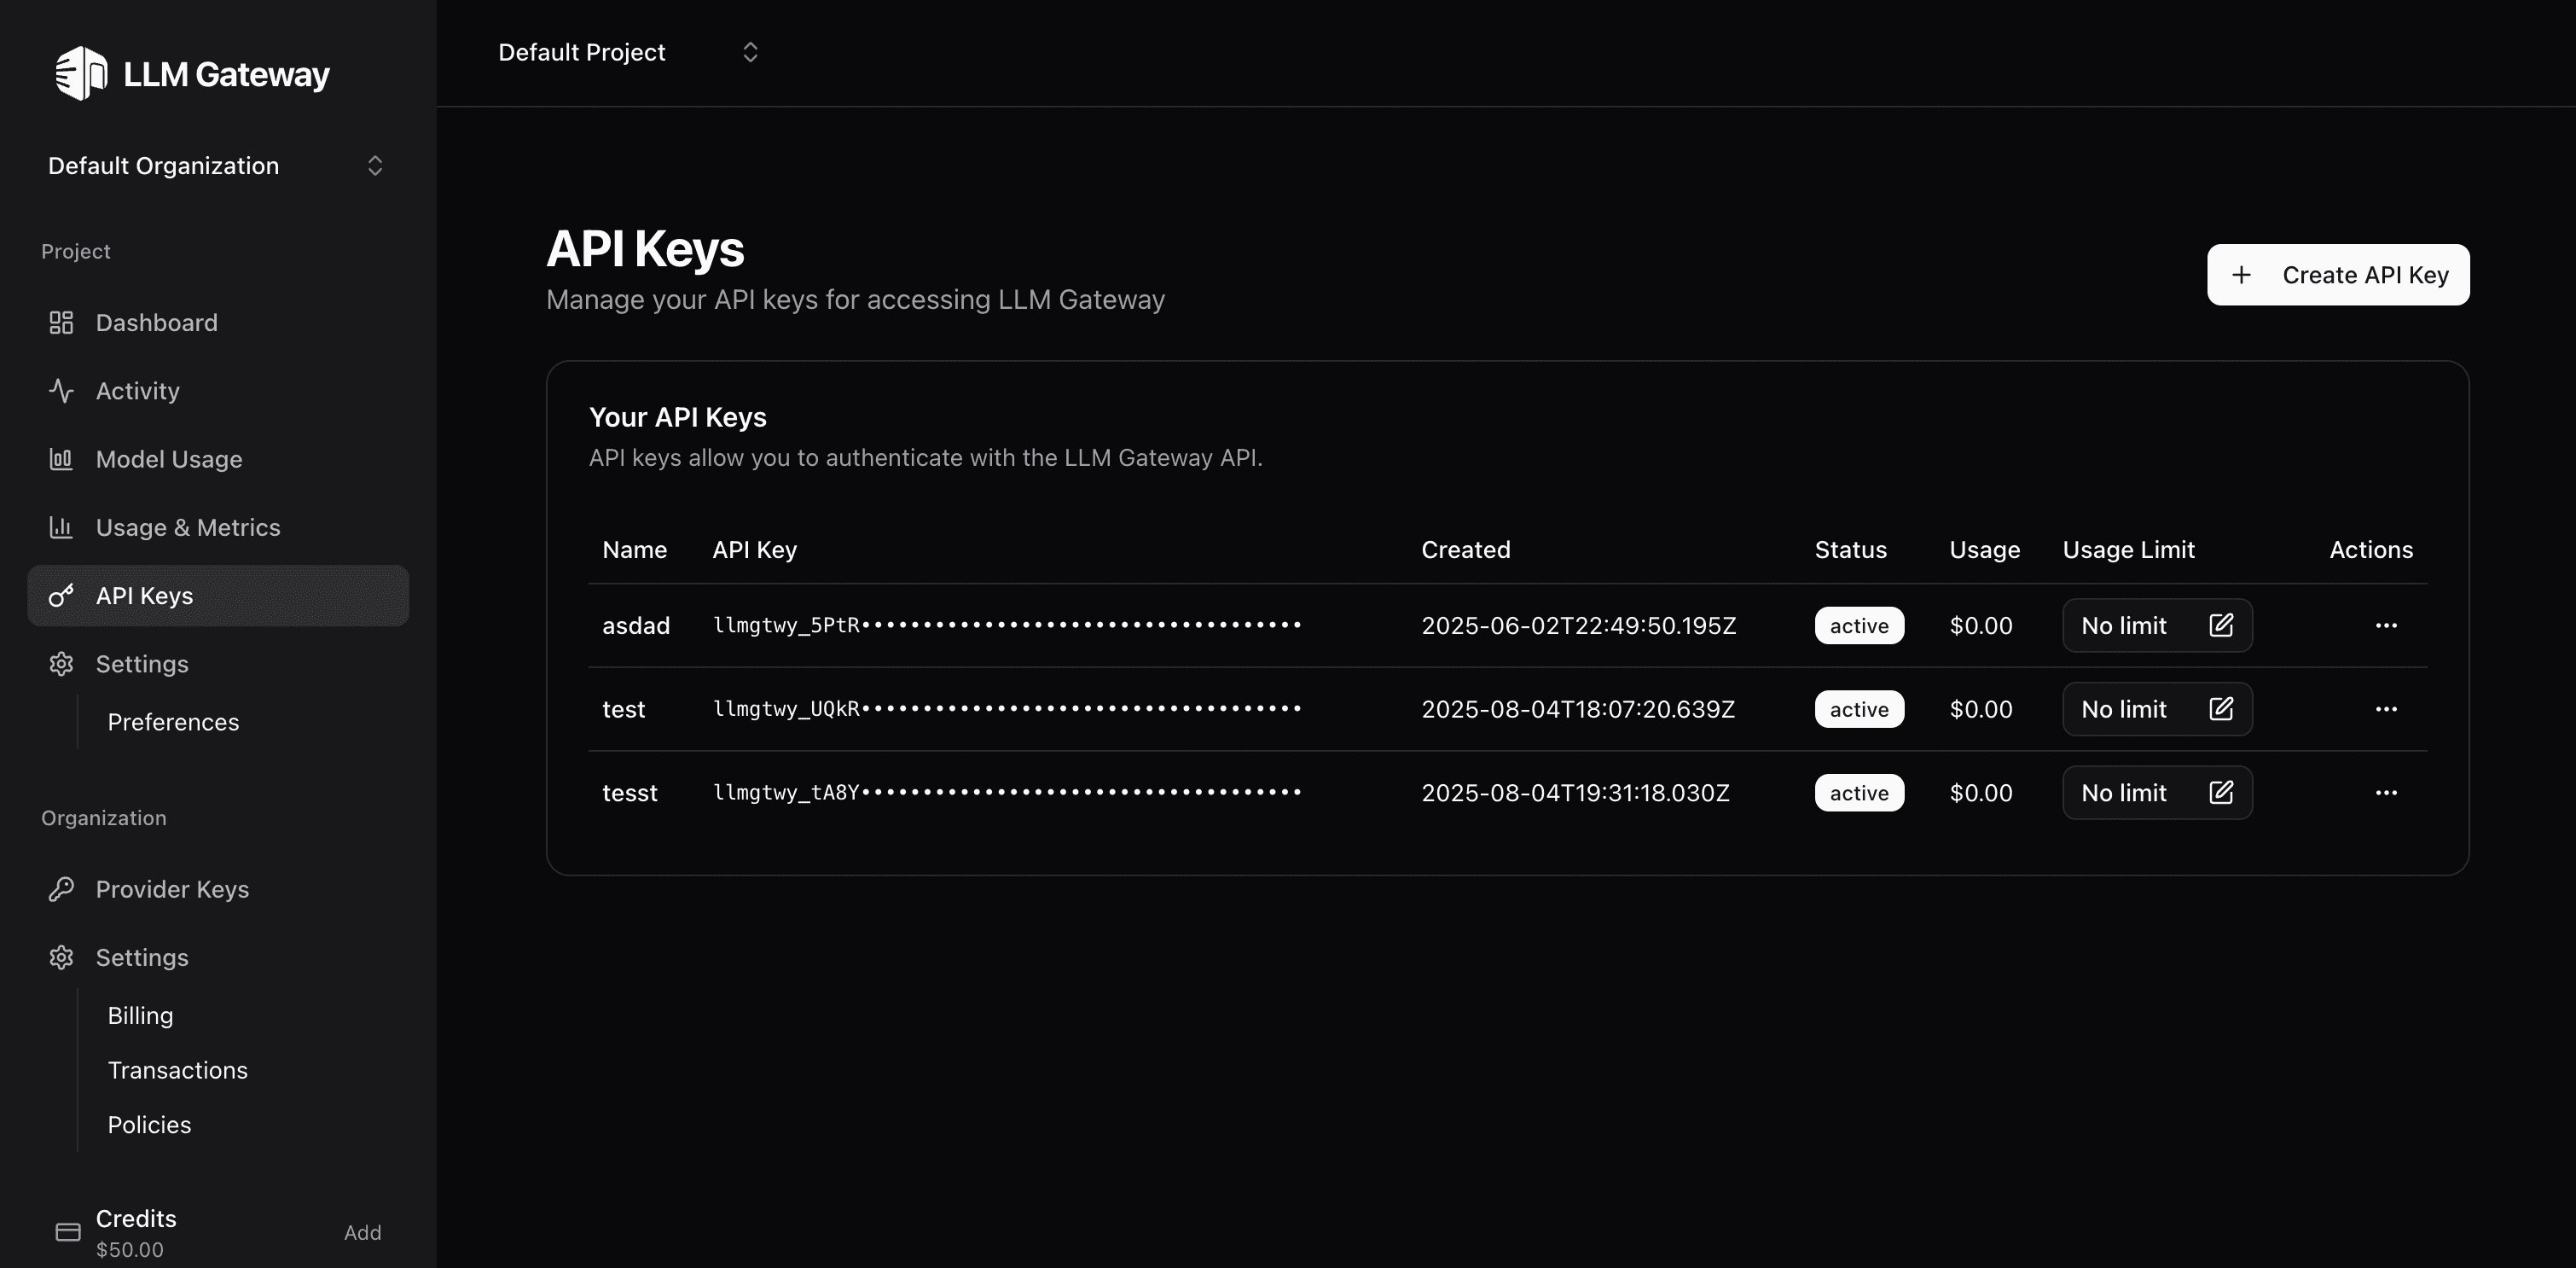Click the active status badge for asdad
Screen dimensions: 2576x1268
coord(1859,625)
